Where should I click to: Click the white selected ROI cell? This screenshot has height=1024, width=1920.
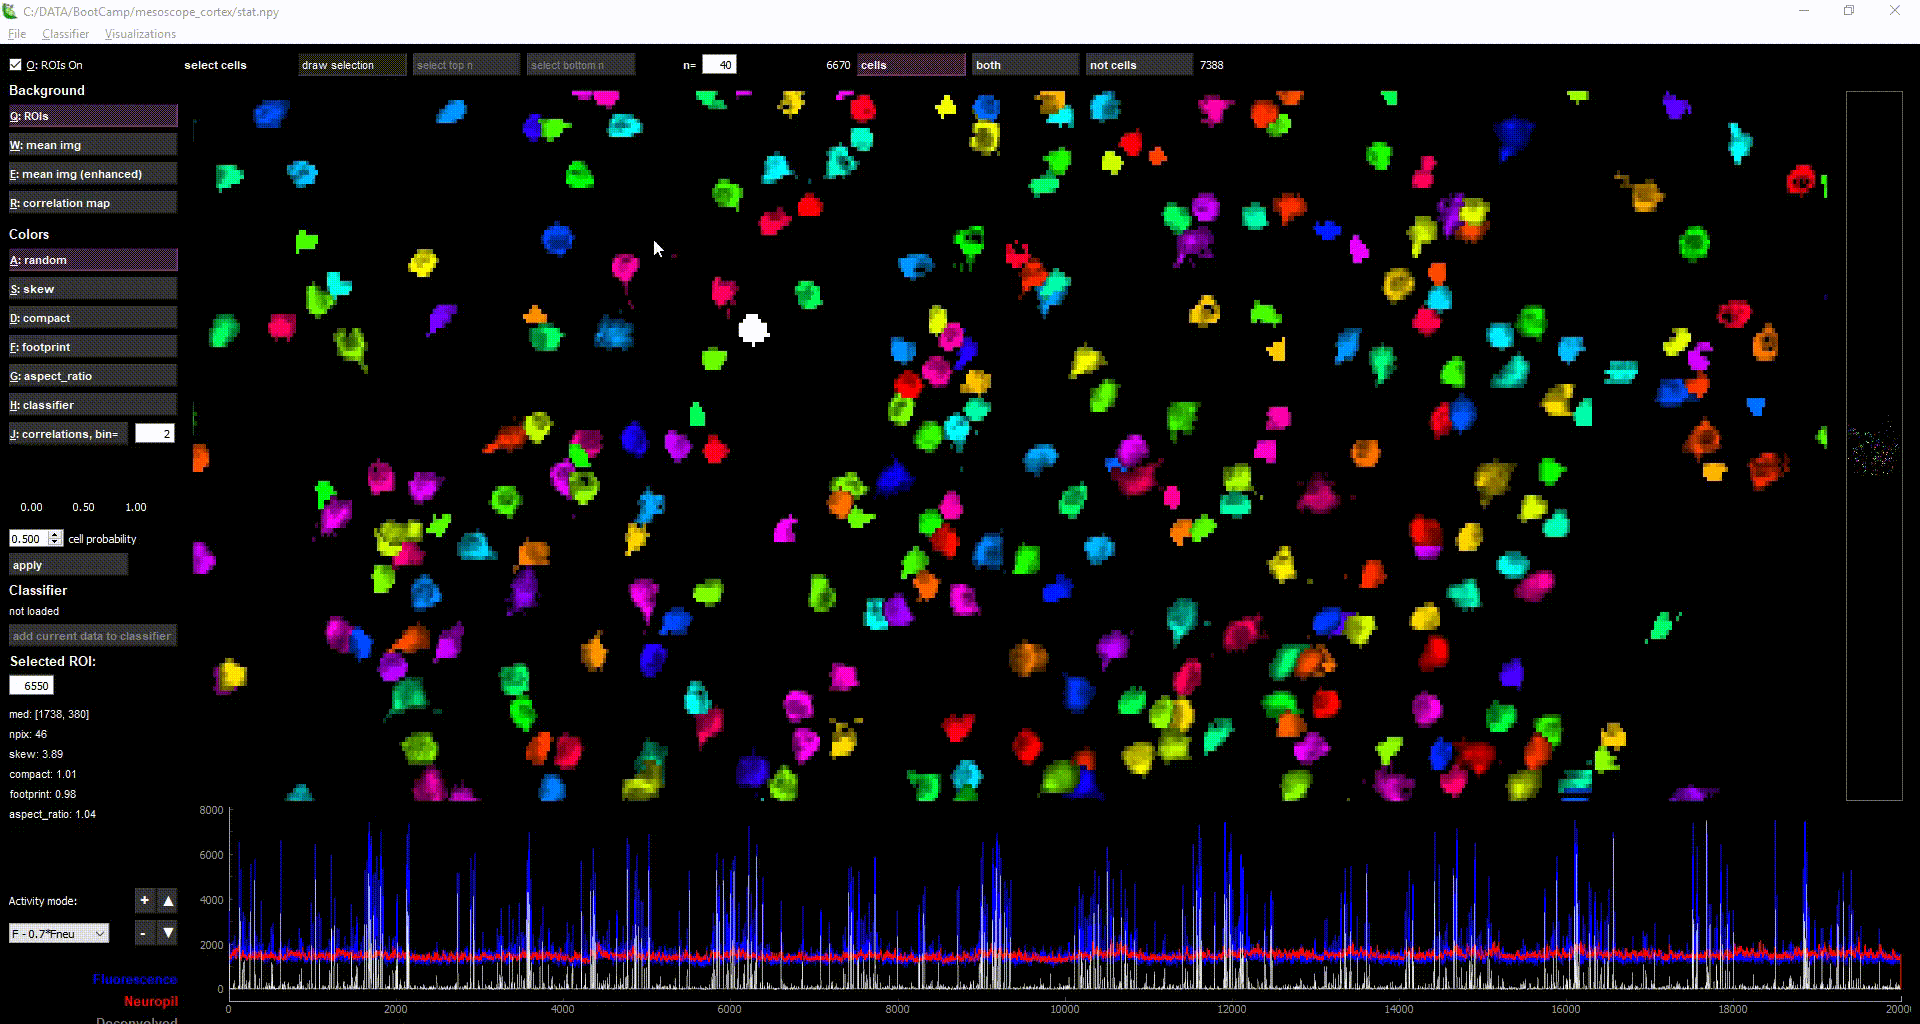coord(753,329)
